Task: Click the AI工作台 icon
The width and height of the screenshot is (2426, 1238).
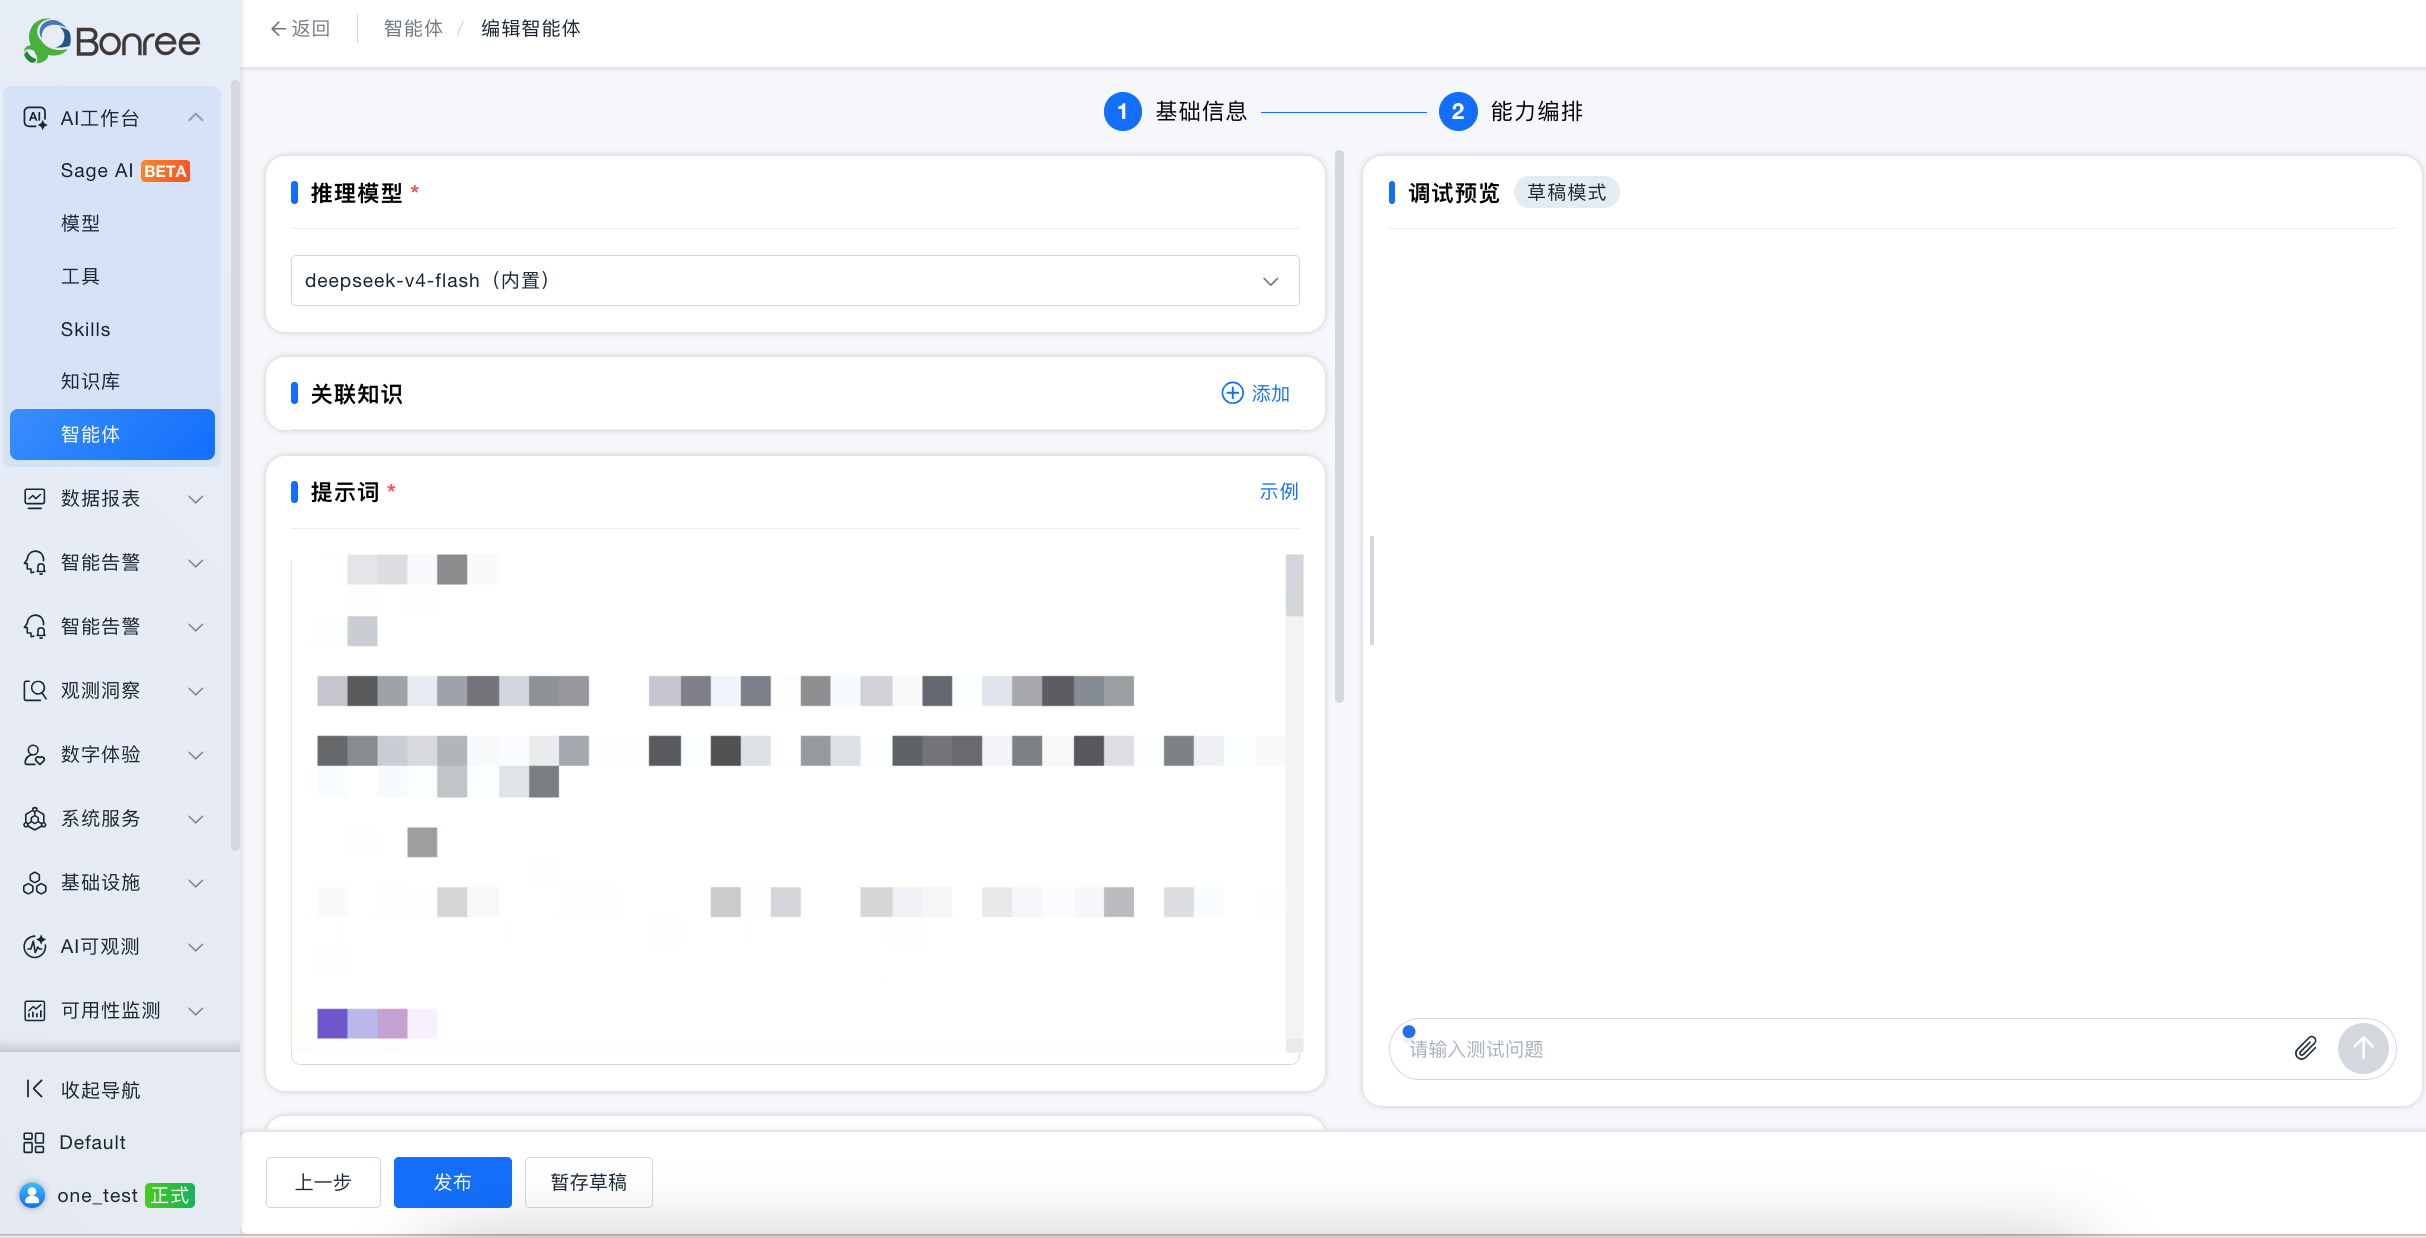Action: [35, 118]
